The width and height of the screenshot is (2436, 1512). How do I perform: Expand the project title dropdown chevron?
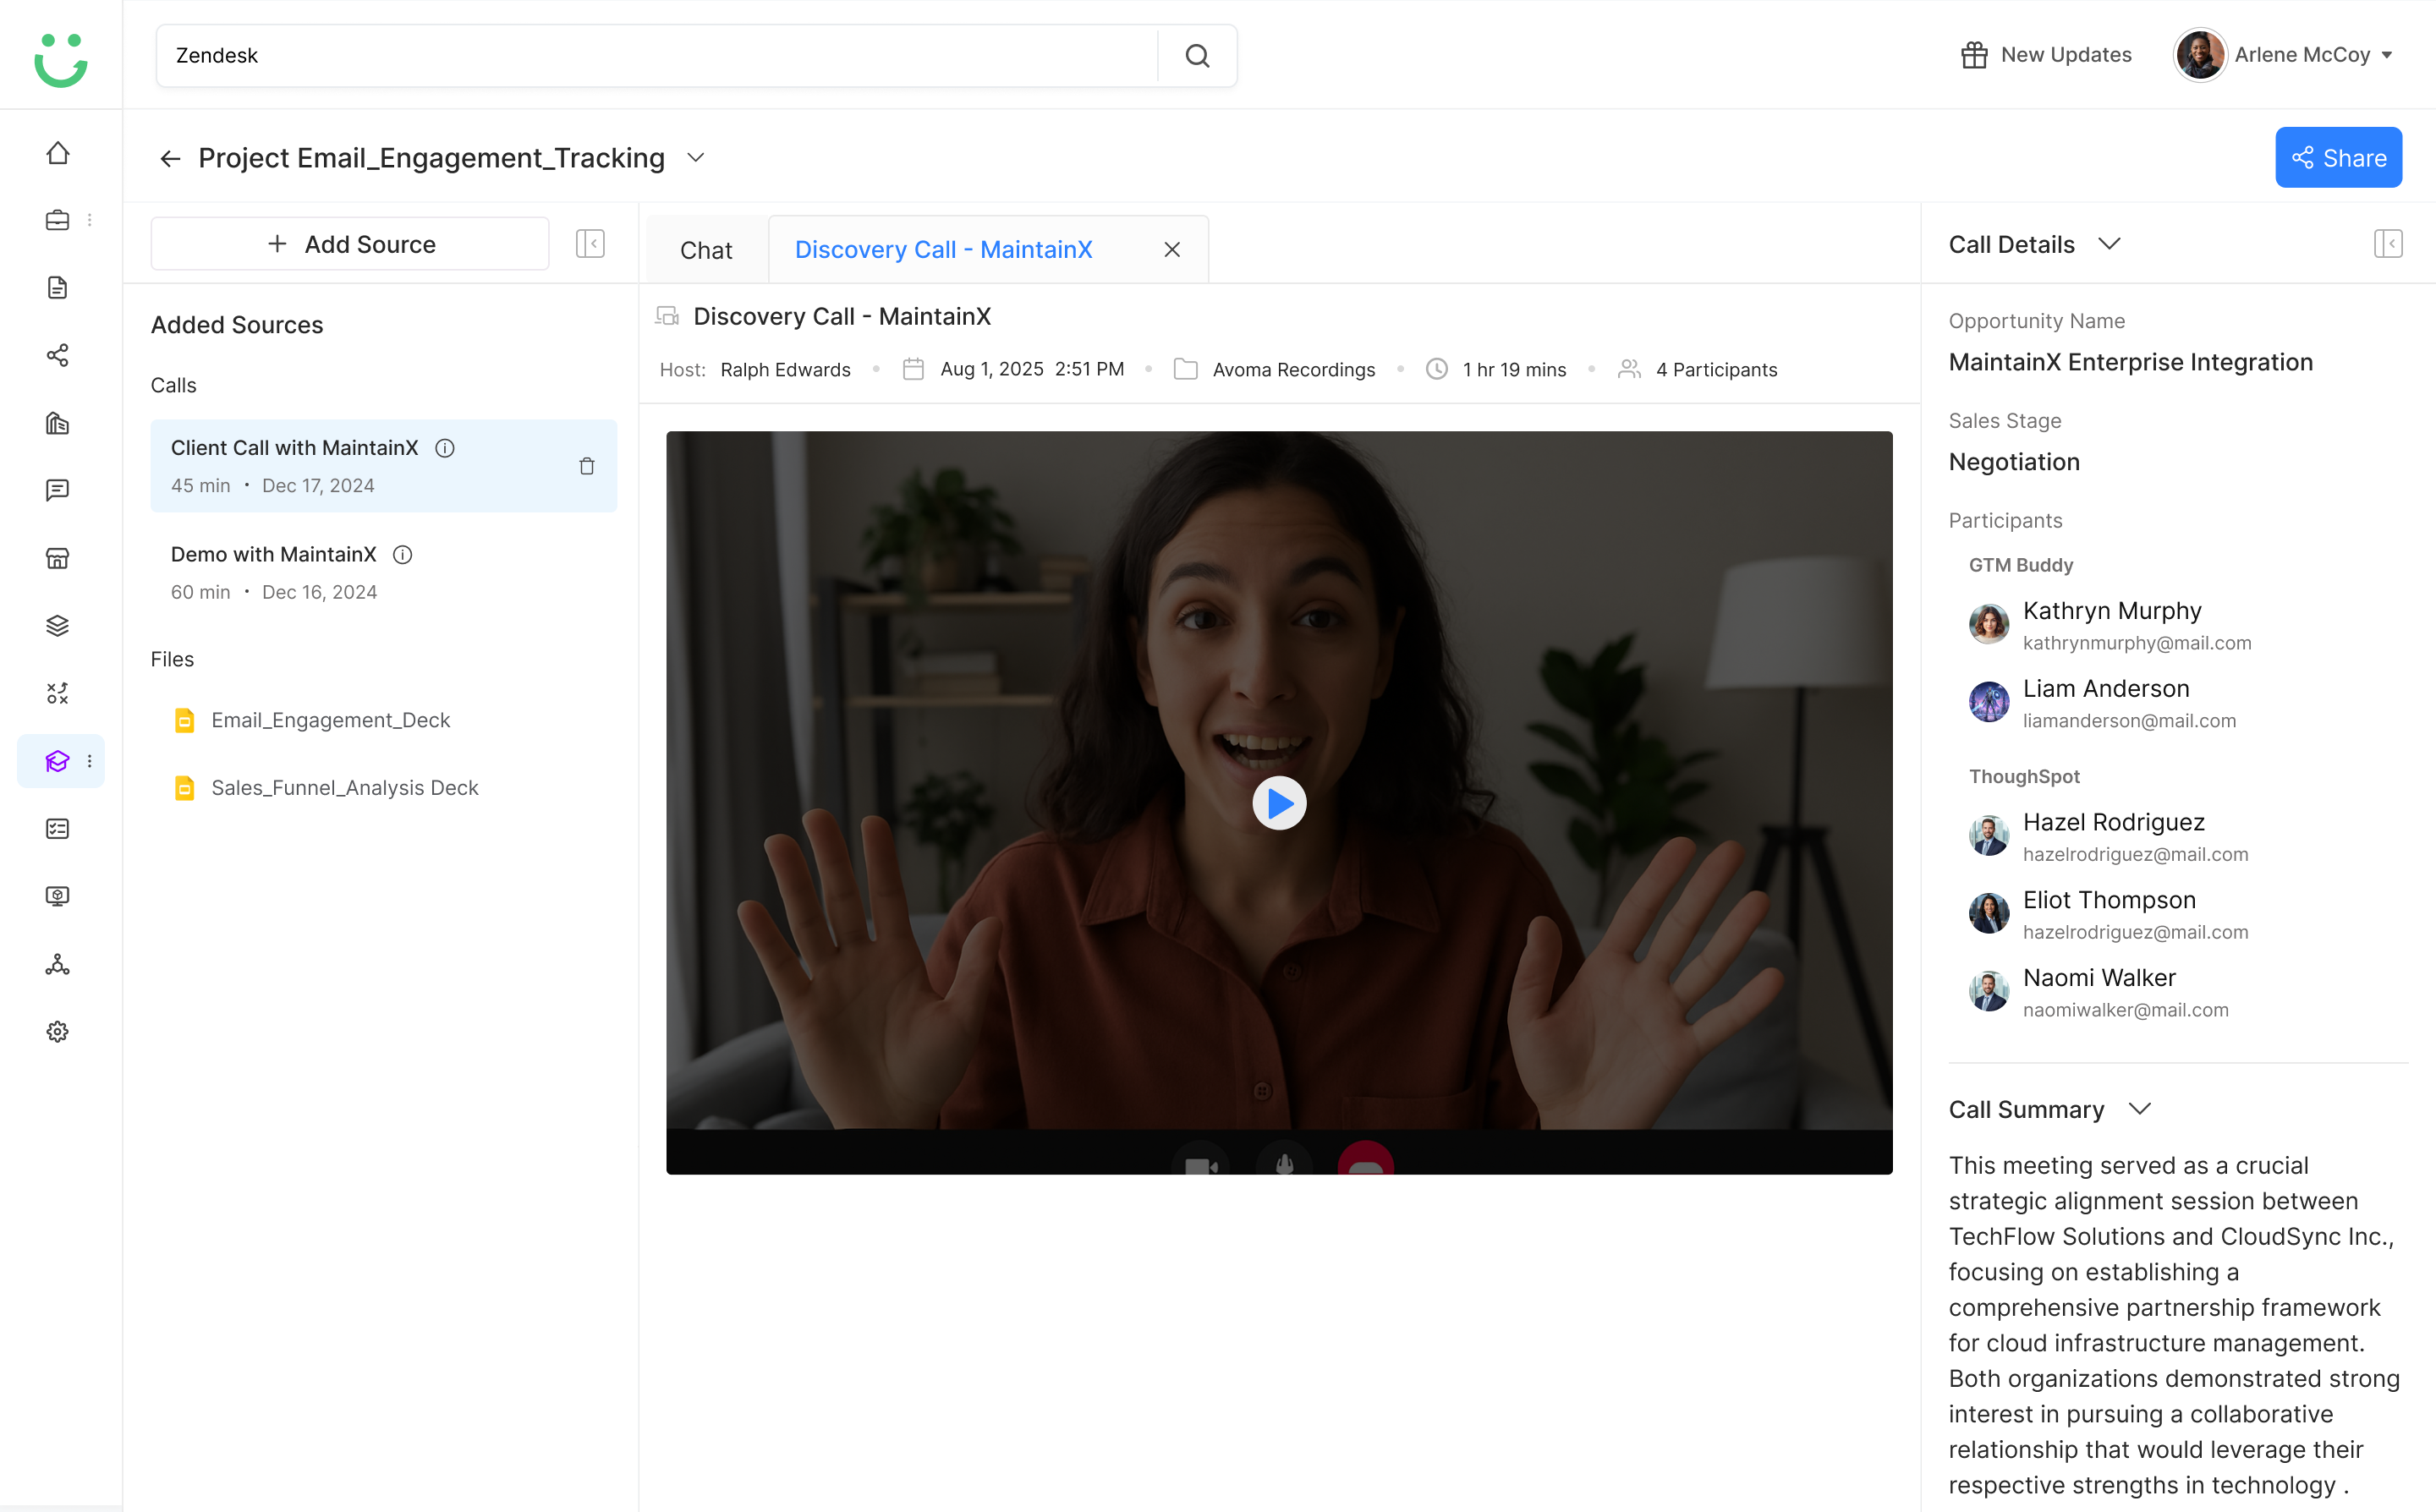click(696, 158)
